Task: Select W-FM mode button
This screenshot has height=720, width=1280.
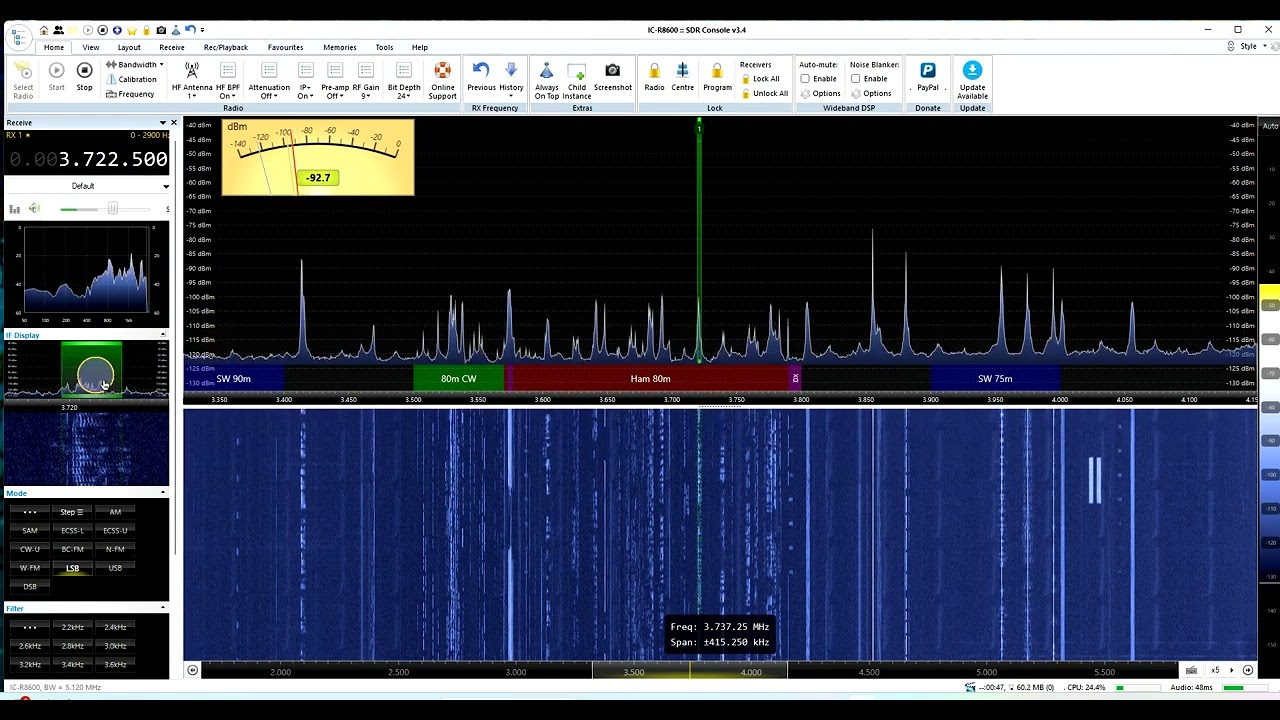Action: point(30,568)
